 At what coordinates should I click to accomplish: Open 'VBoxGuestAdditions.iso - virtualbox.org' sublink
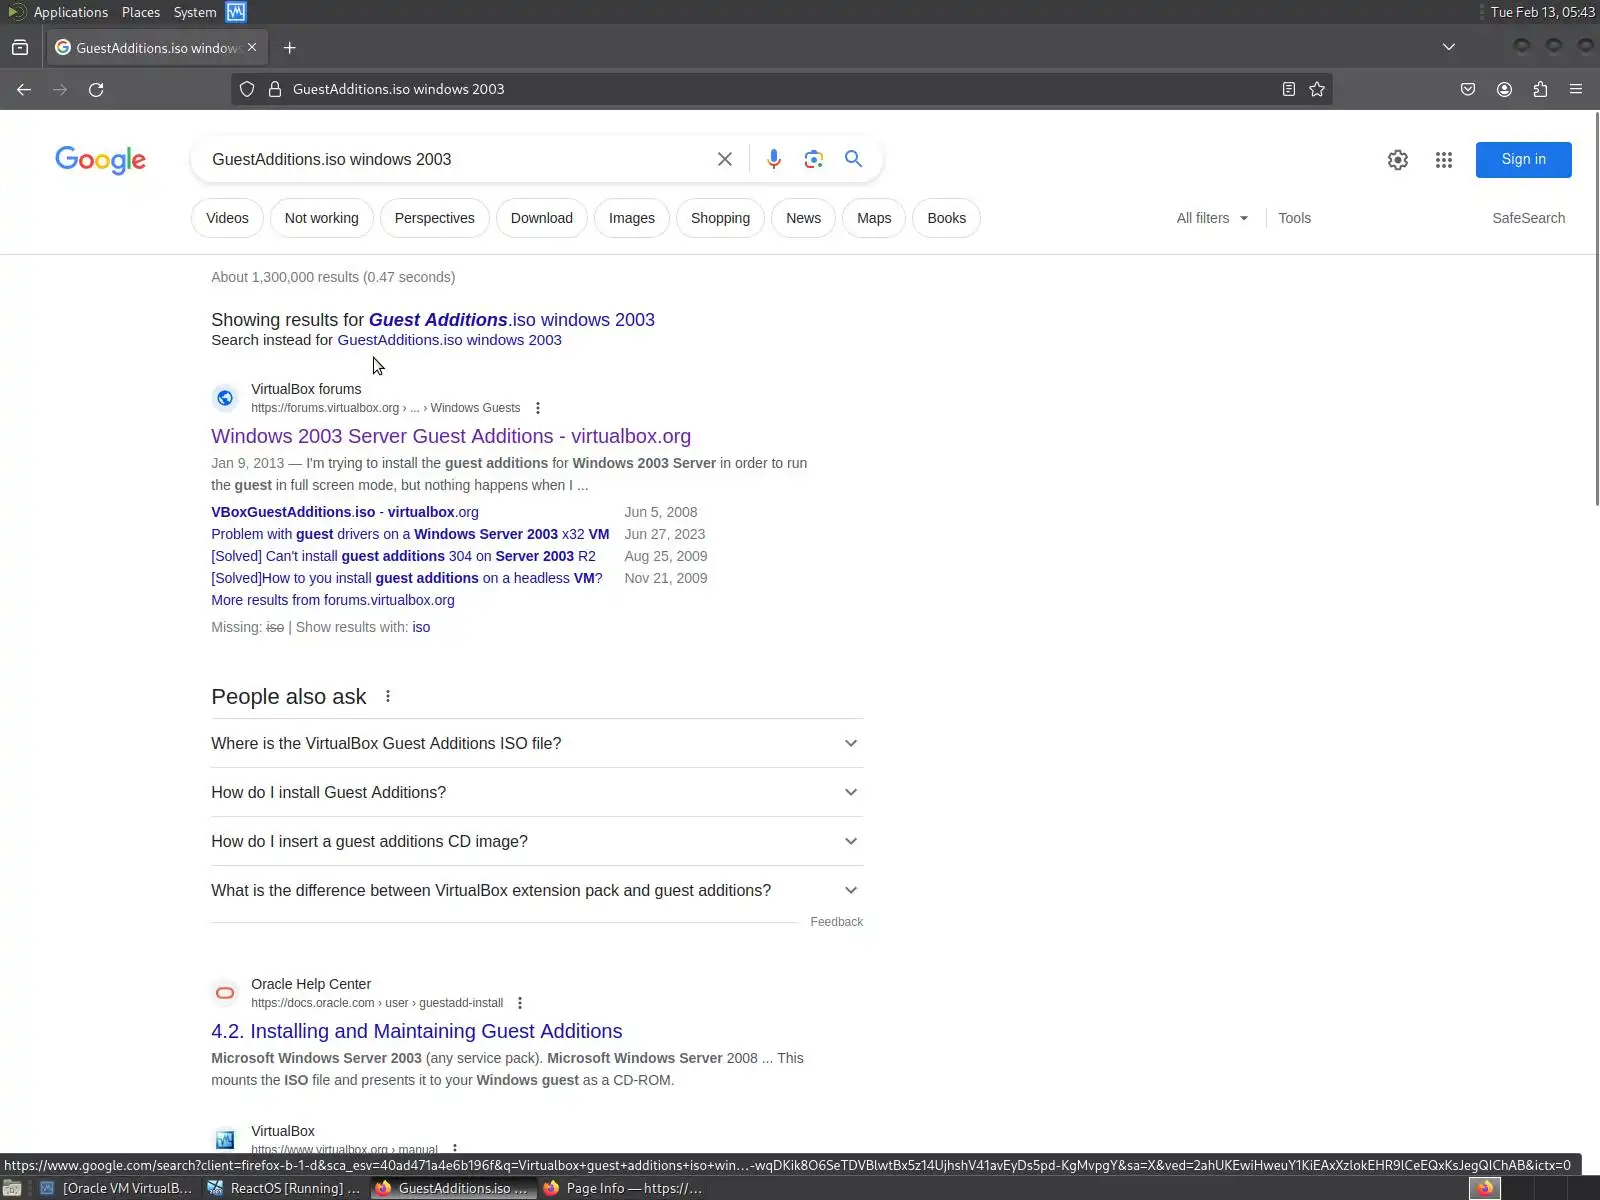[x=345, y=512]
